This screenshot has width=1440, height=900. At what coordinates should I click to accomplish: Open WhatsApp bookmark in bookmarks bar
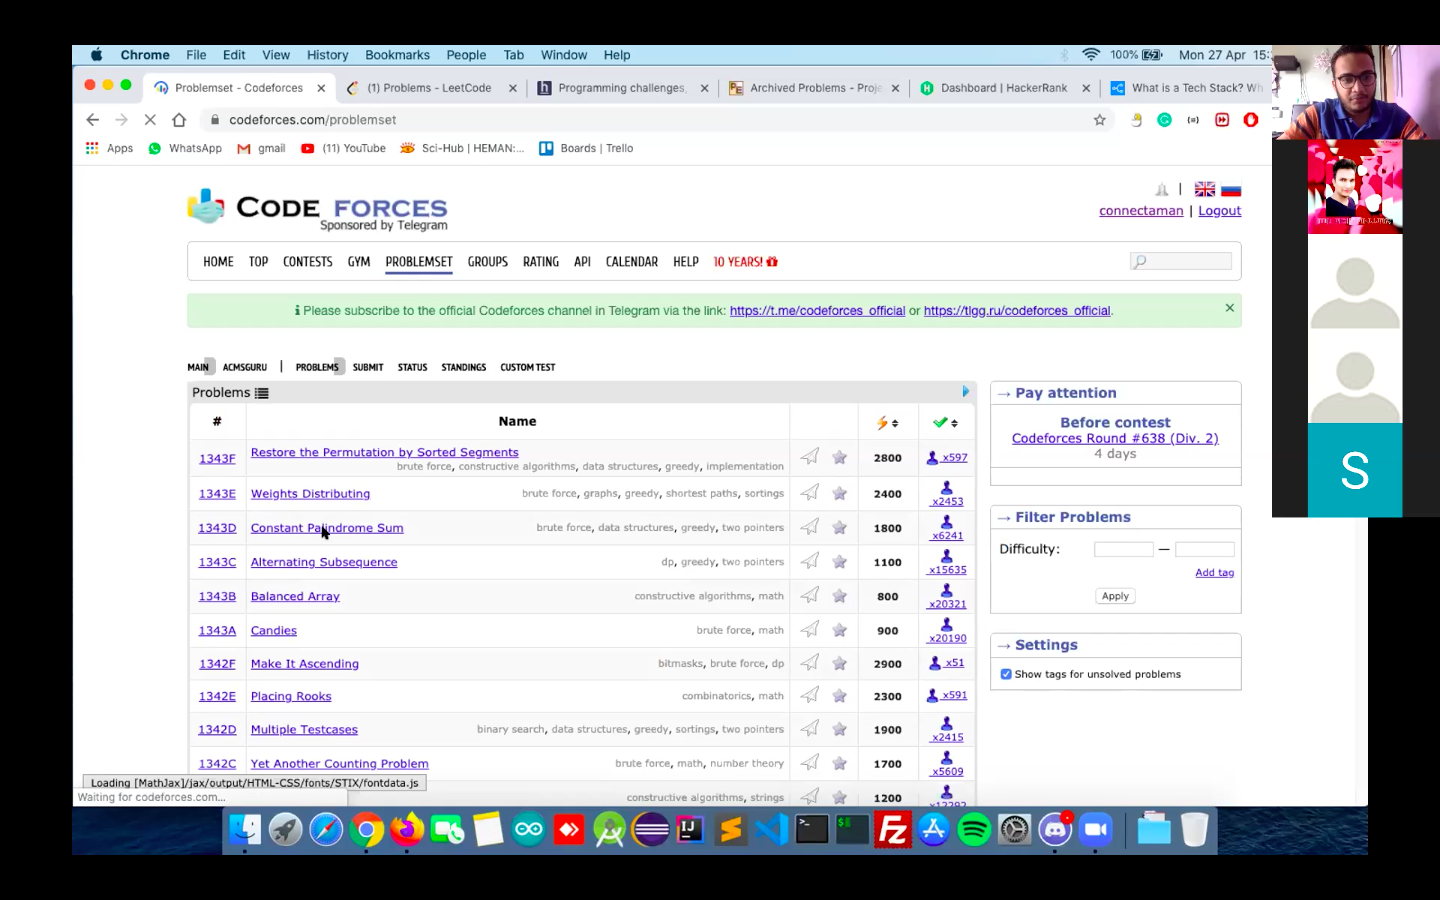(x=185, y=148)
